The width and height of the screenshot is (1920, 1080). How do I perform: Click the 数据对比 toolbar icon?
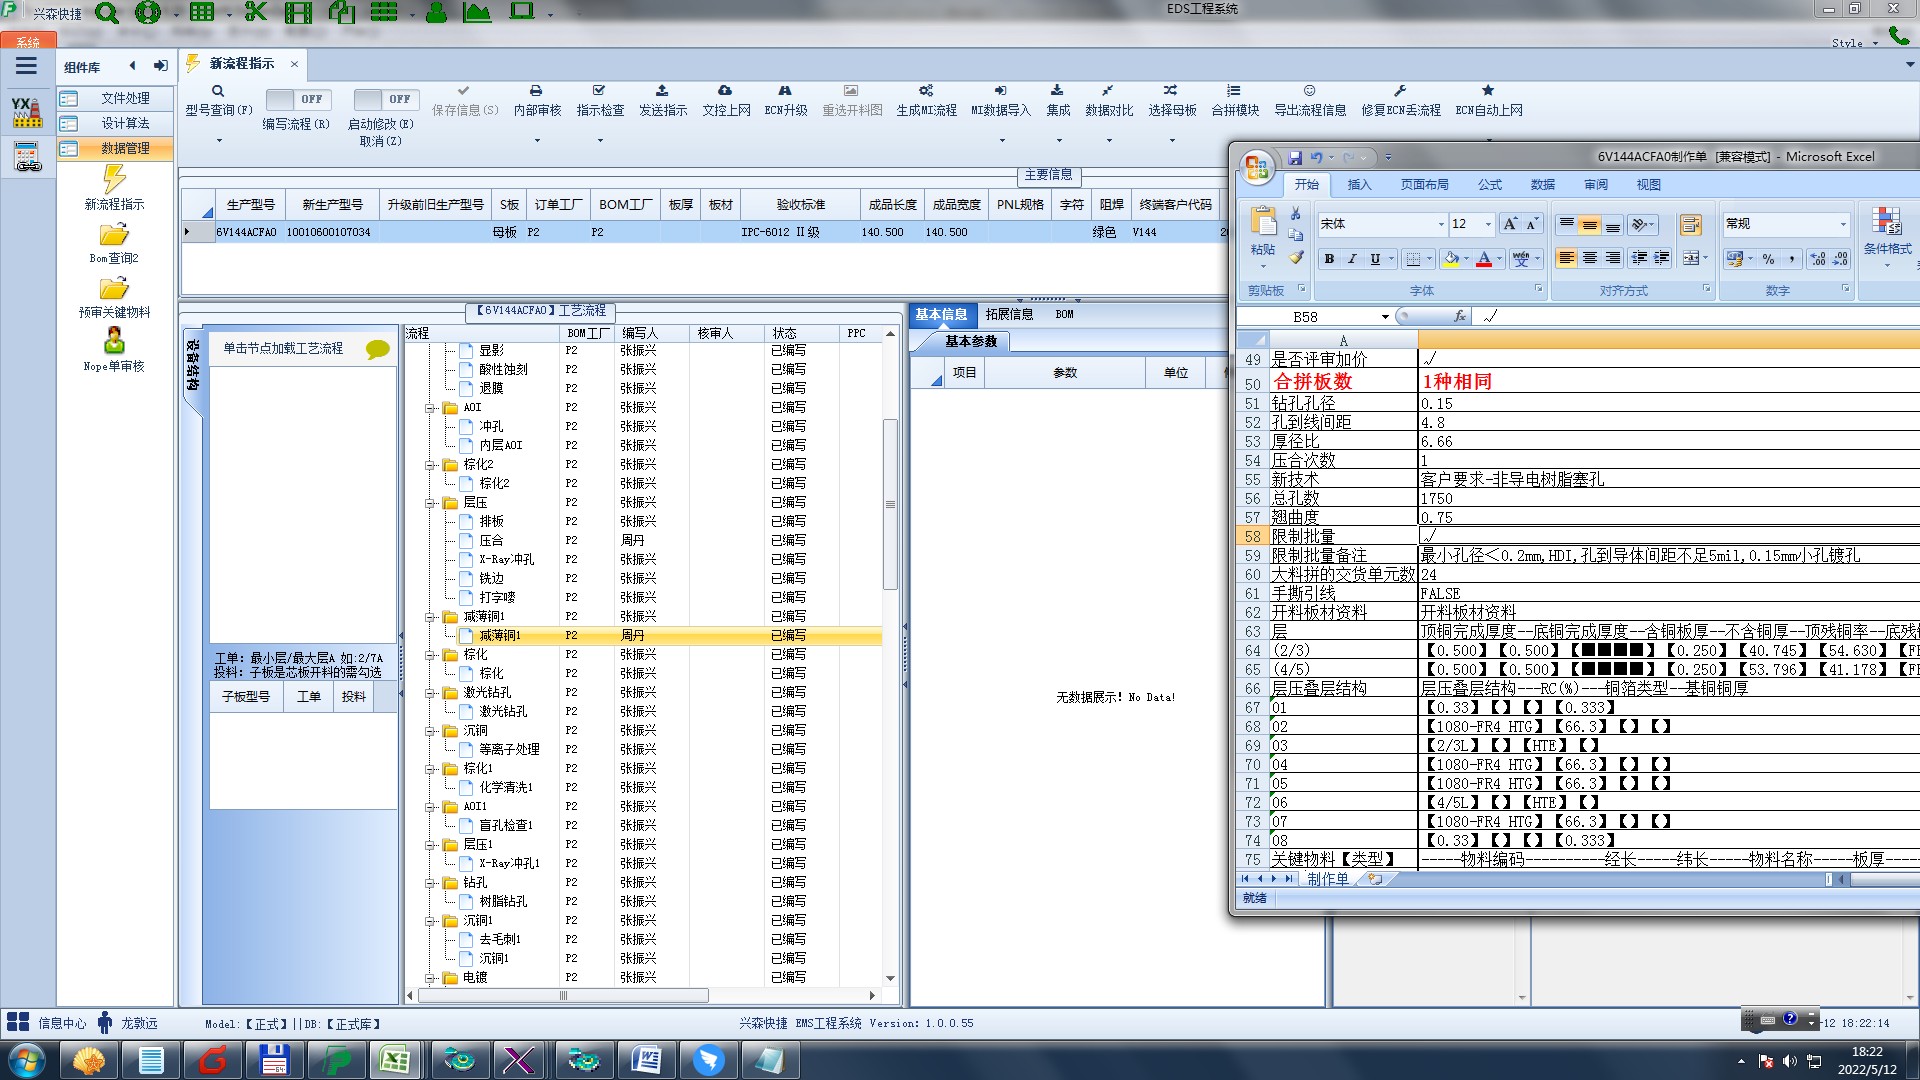tap(1108, 91)
